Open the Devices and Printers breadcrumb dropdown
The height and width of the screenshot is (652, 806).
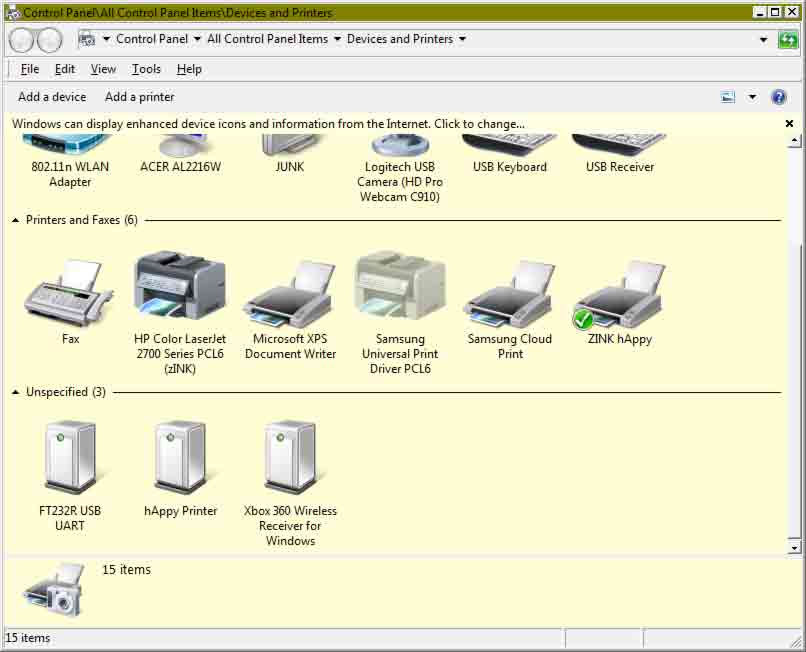461,39
